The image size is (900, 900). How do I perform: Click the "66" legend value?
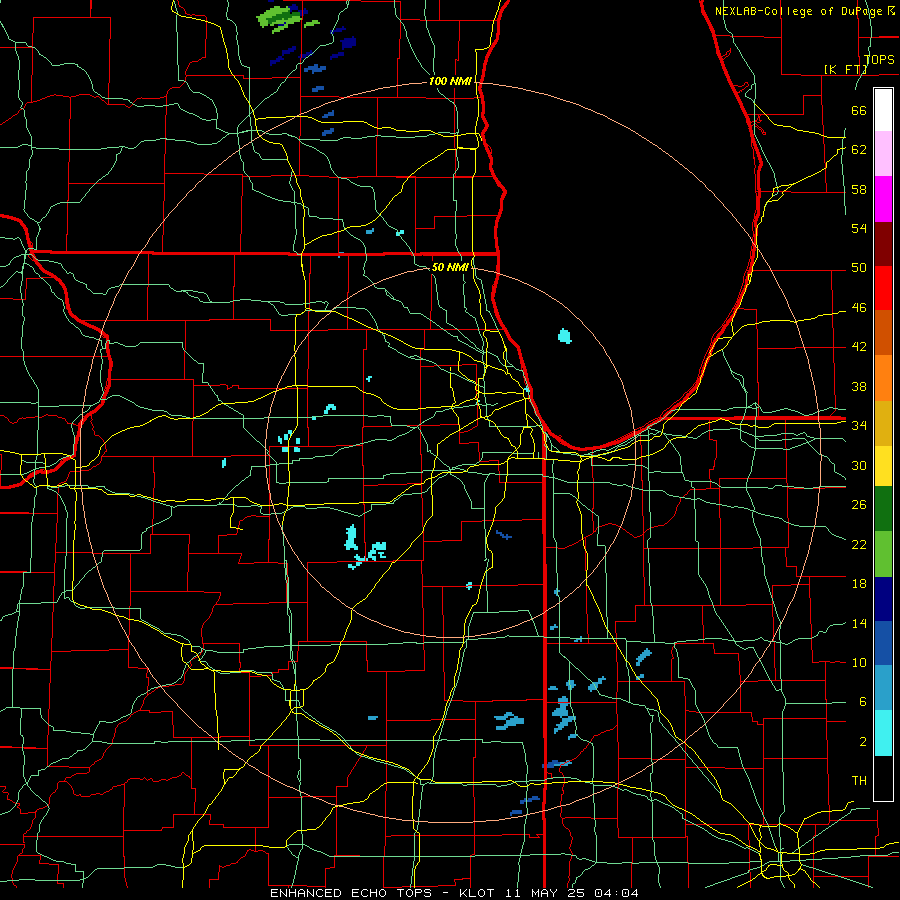click(859, 110)
